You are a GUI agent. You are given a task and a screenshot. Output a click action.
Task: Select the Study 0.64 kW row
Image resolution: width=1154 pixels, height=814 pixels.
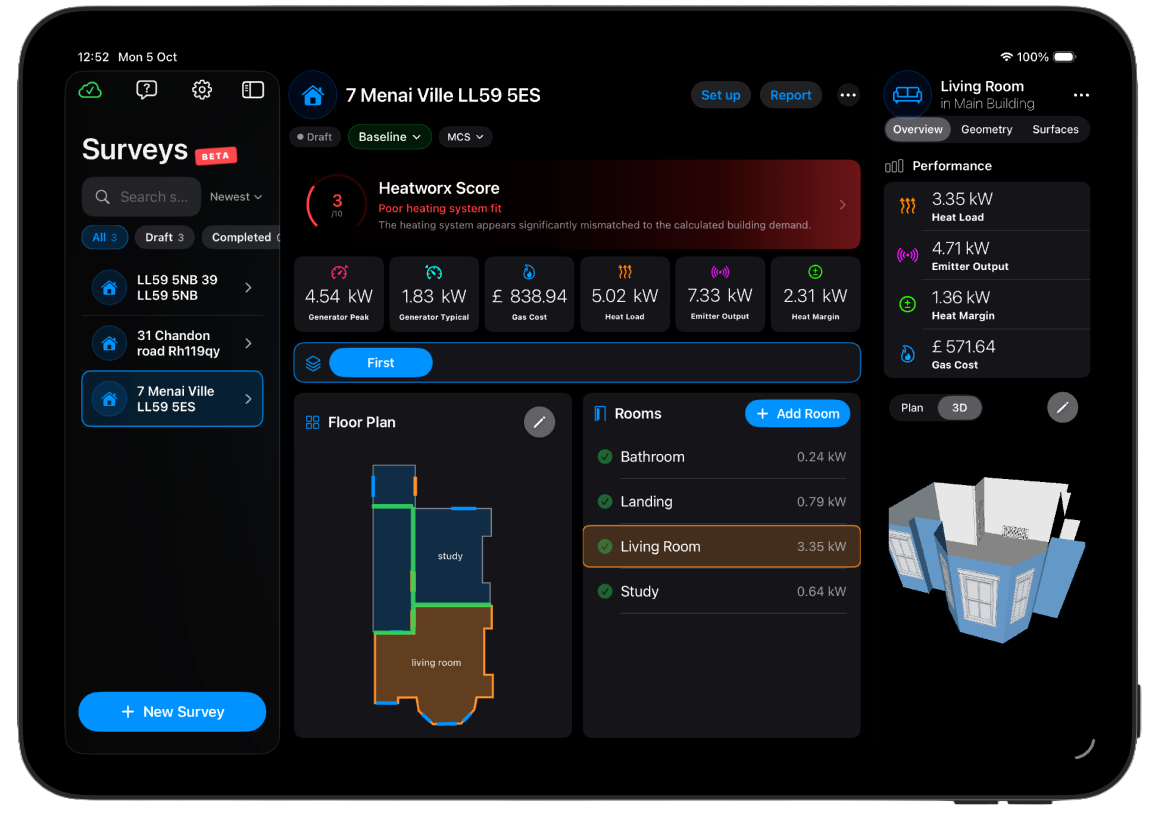722,591
